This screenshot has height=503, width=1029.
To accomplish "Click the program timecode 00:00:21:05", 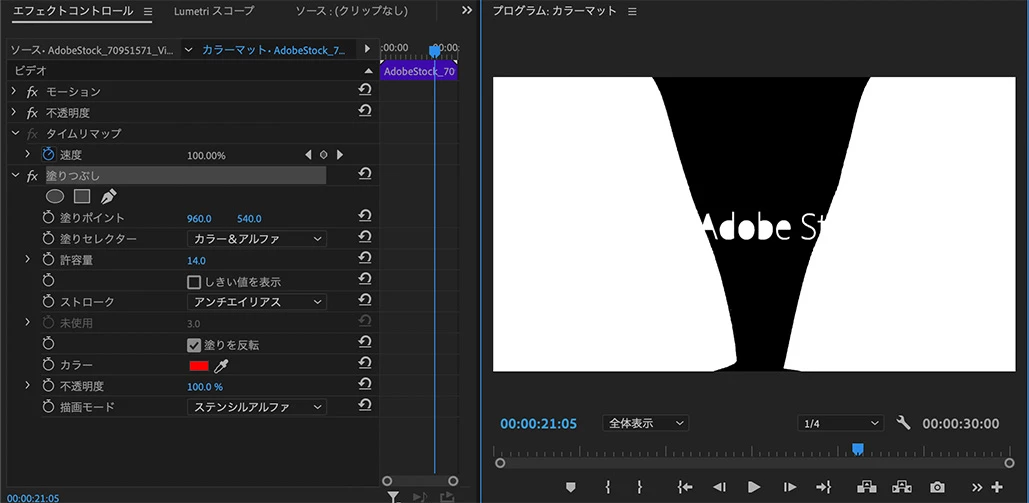I will coord(538,424).
